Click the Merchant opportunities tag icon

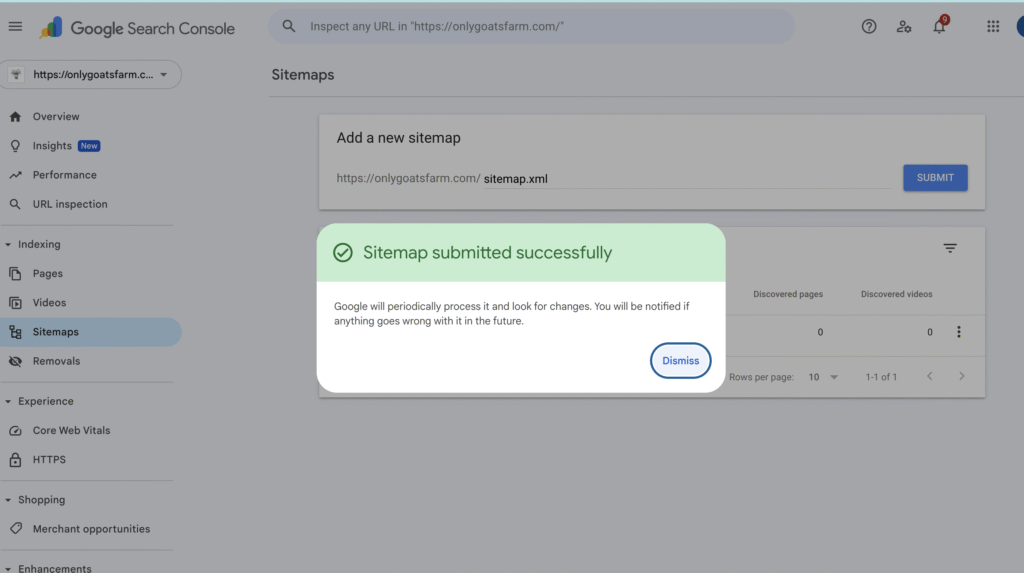[16, 529]
